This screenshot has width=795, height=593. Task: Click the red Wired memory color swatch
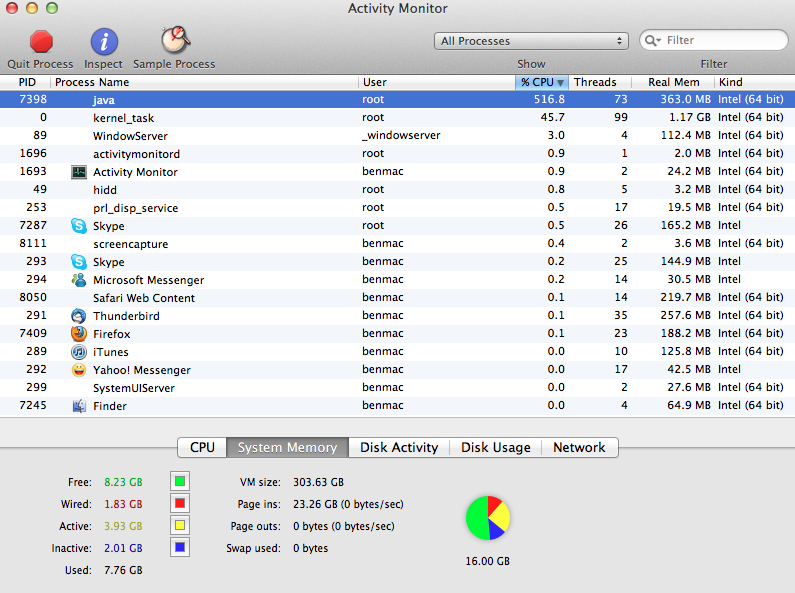(x=180, y=503)
